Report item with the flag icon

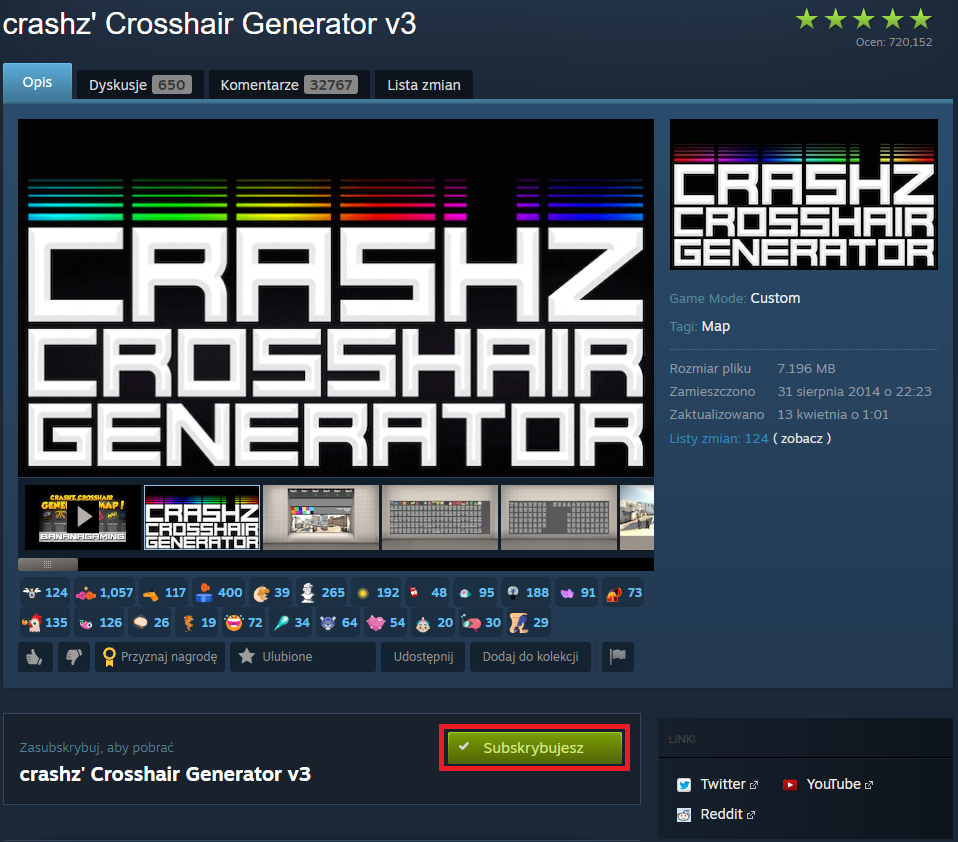point(618,657)
